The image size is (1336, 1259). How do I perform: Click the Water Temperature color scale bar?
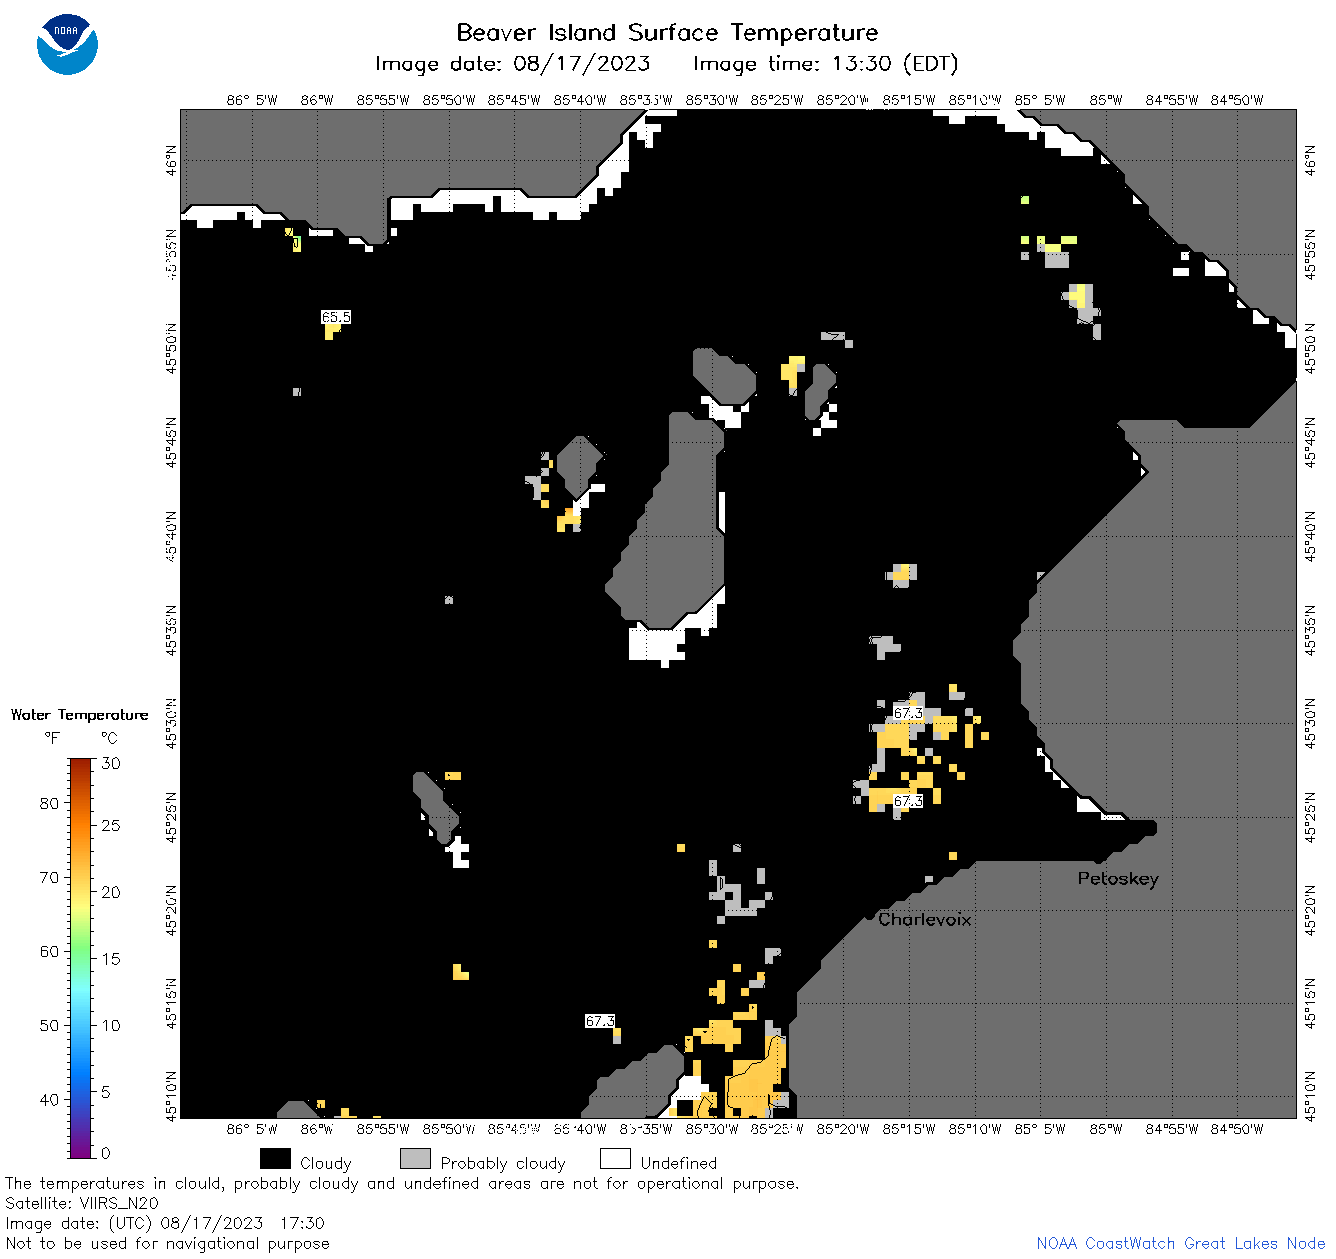tap(81, 956)
